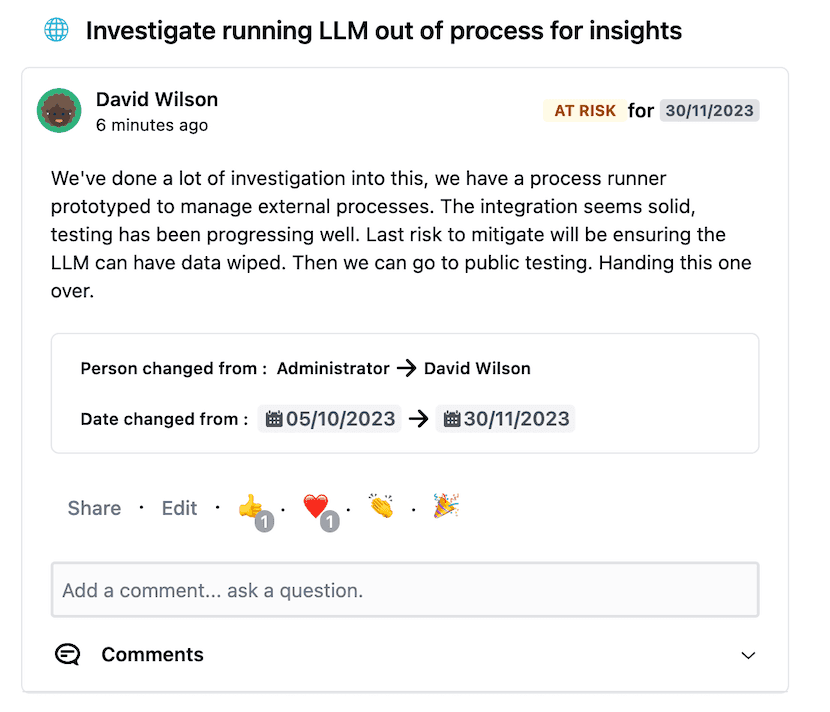
Task: Click the old date 05/10/2023 chip
Action: (330, 419)
